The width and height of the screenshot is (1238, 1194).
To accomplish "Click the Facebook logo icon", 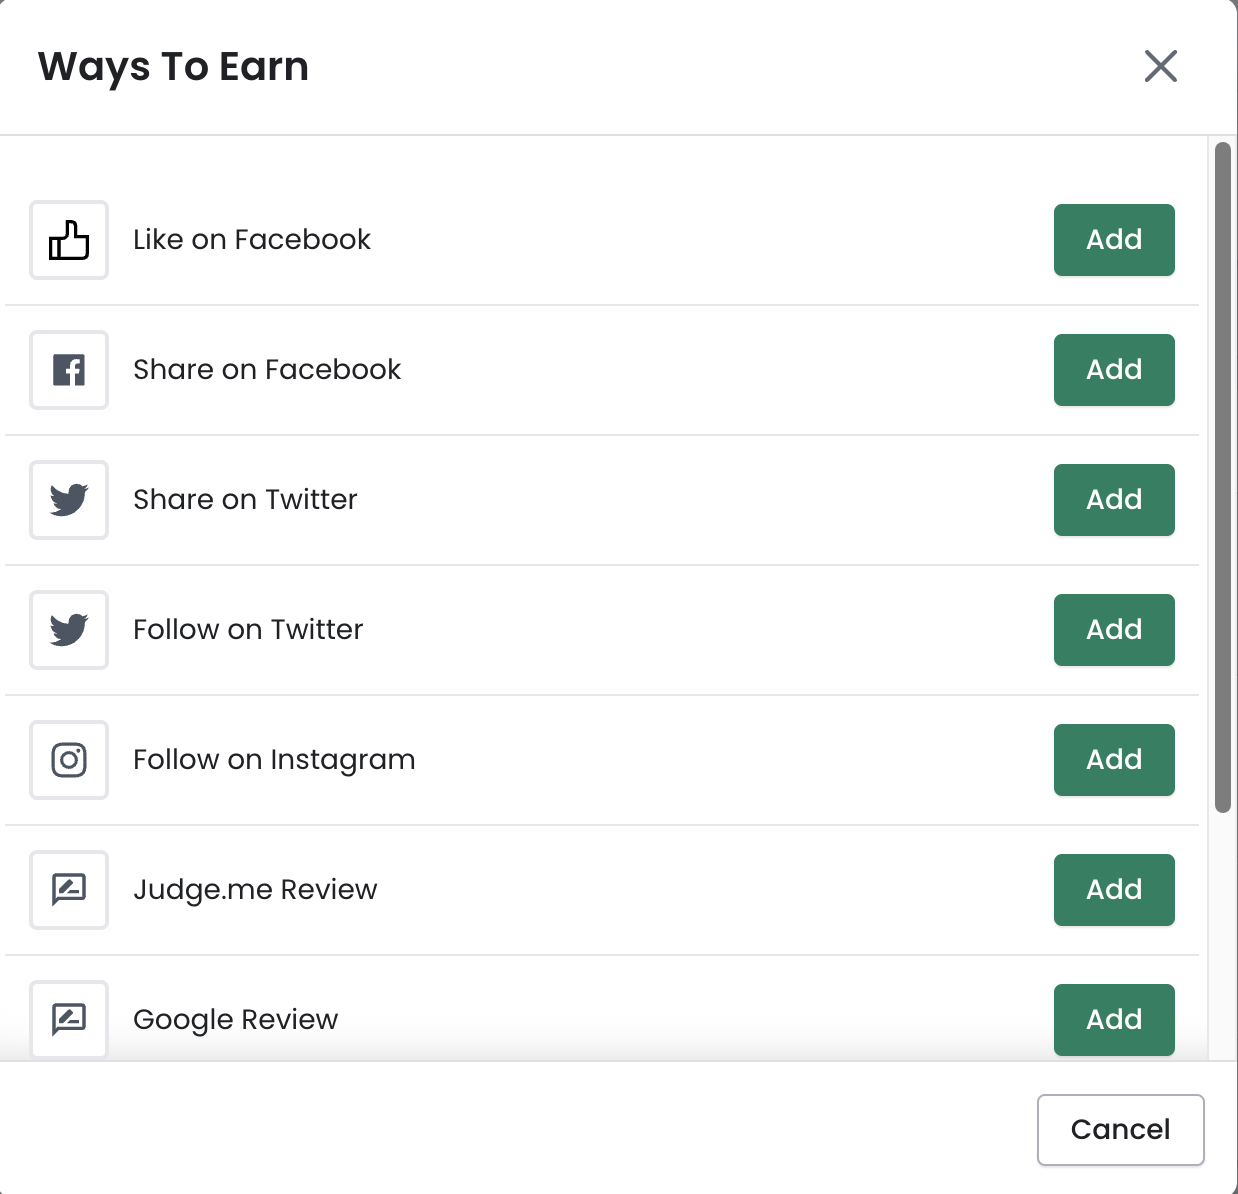I will point(69,370).
